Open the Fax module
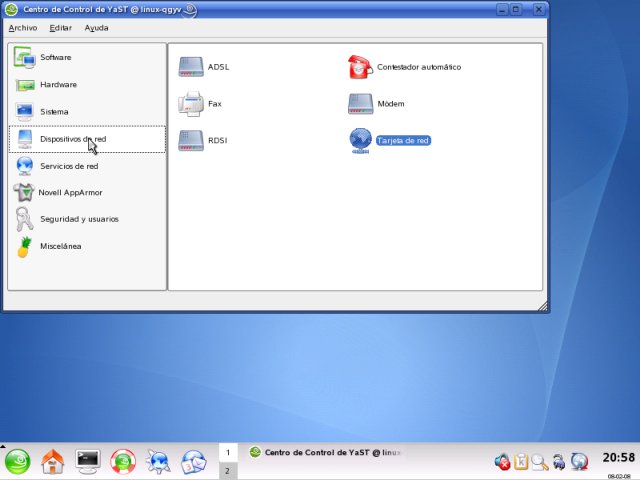640x480 pixels. tap(200, 104)
